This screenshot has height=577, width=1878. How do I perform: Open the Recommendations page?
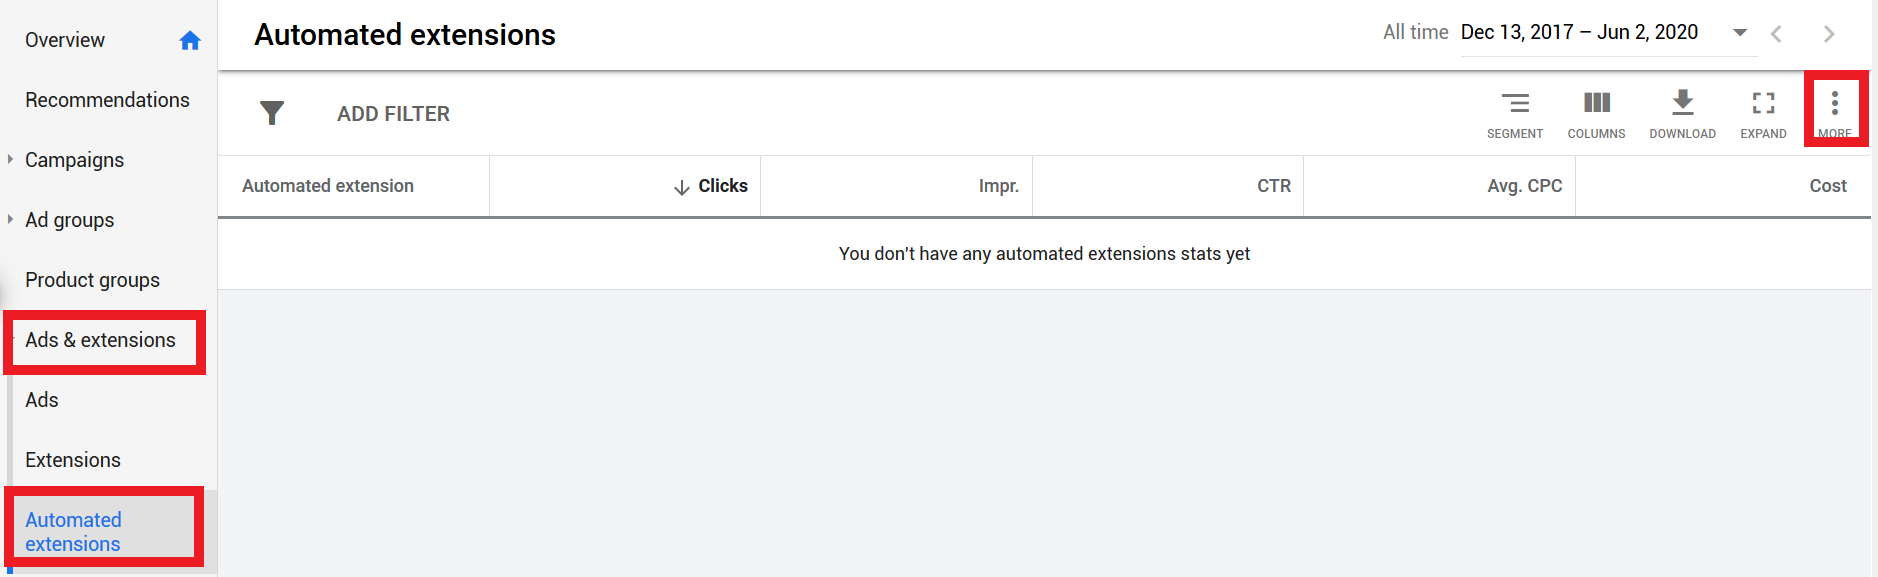(107, 100)
